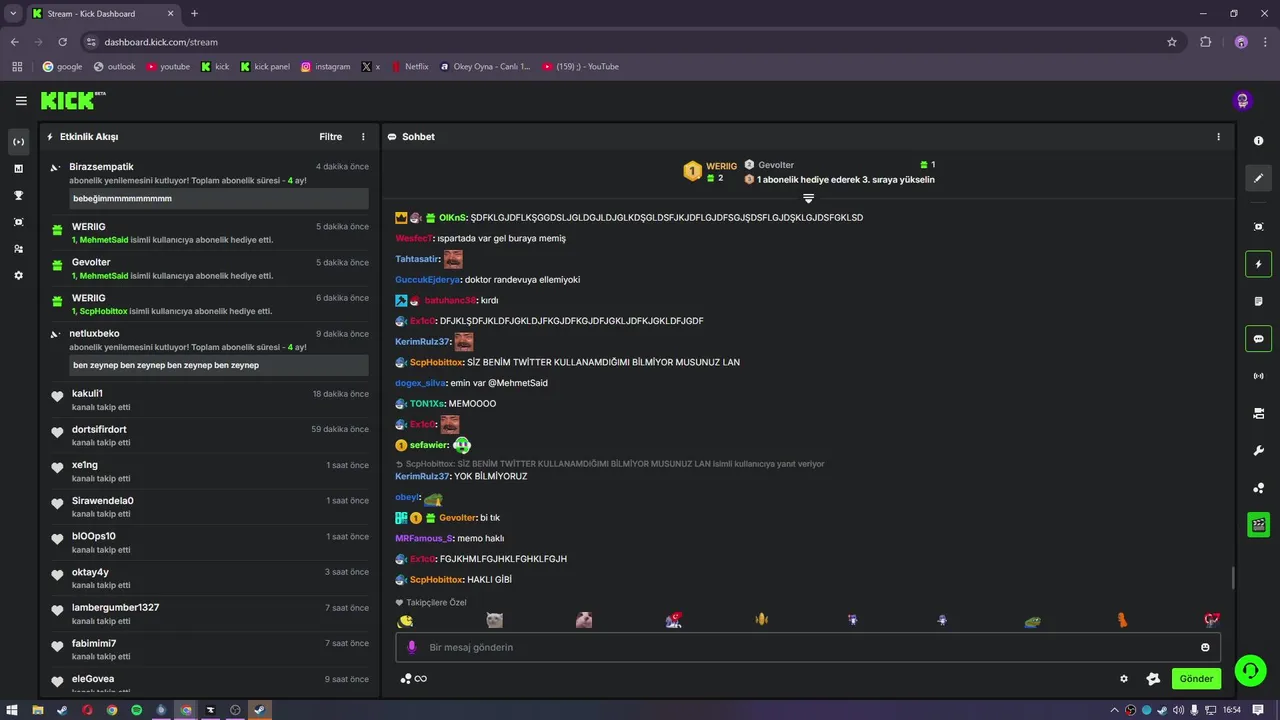The height and width of the screenshot is (720, 1280).
Task: Click chat username MRFamous_S
Action: pos(424,538)
